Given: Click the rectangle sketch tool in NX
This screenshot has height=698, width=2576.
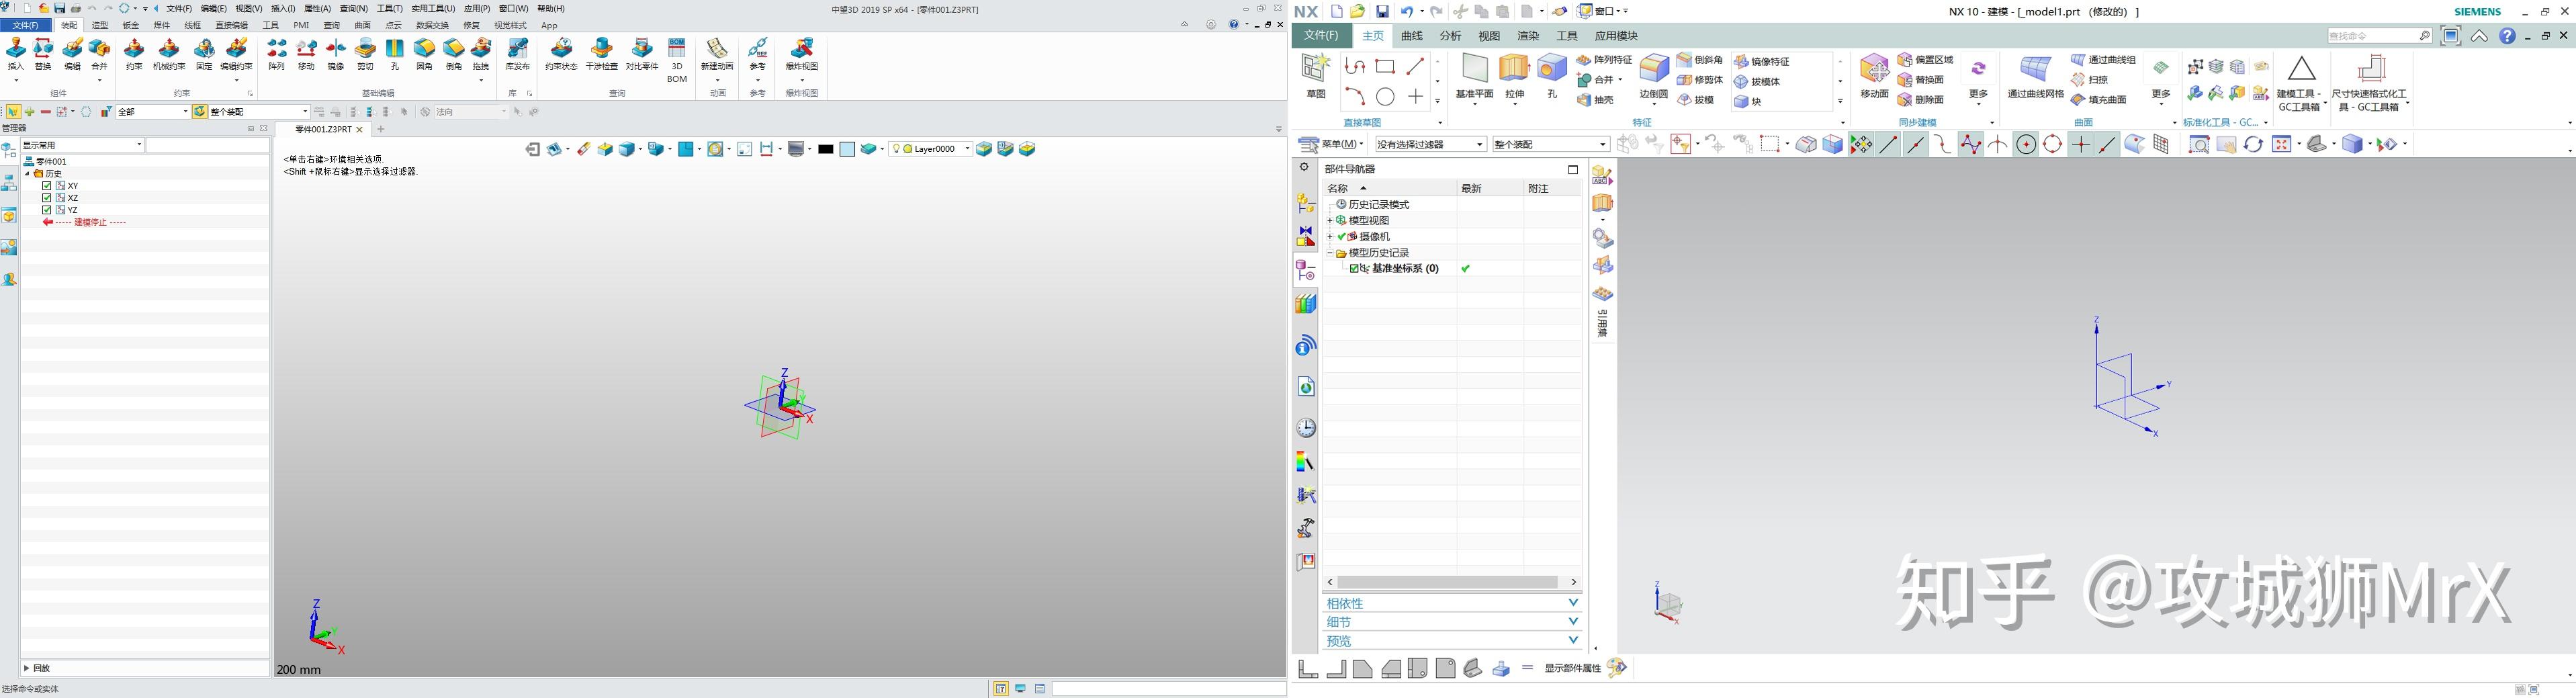Looking at the screenshot, I should click(1385, 67).
